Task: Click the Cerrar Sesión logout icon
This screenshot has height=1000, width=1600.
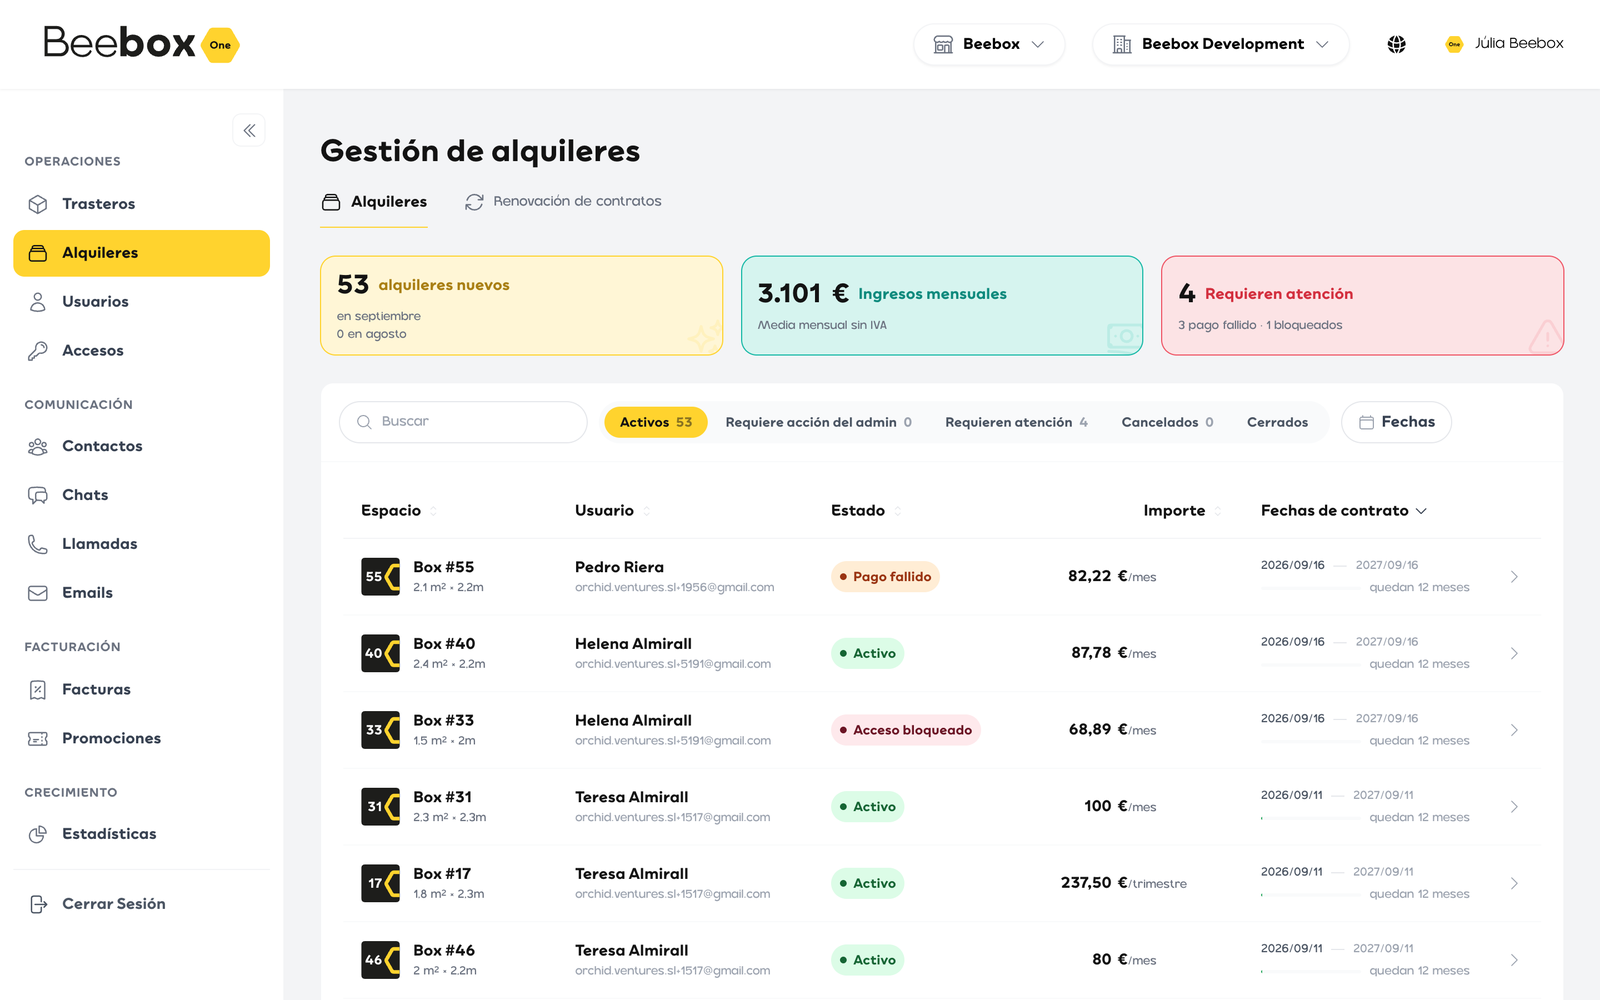Action: pyautogui.click(x=38, y=904)
